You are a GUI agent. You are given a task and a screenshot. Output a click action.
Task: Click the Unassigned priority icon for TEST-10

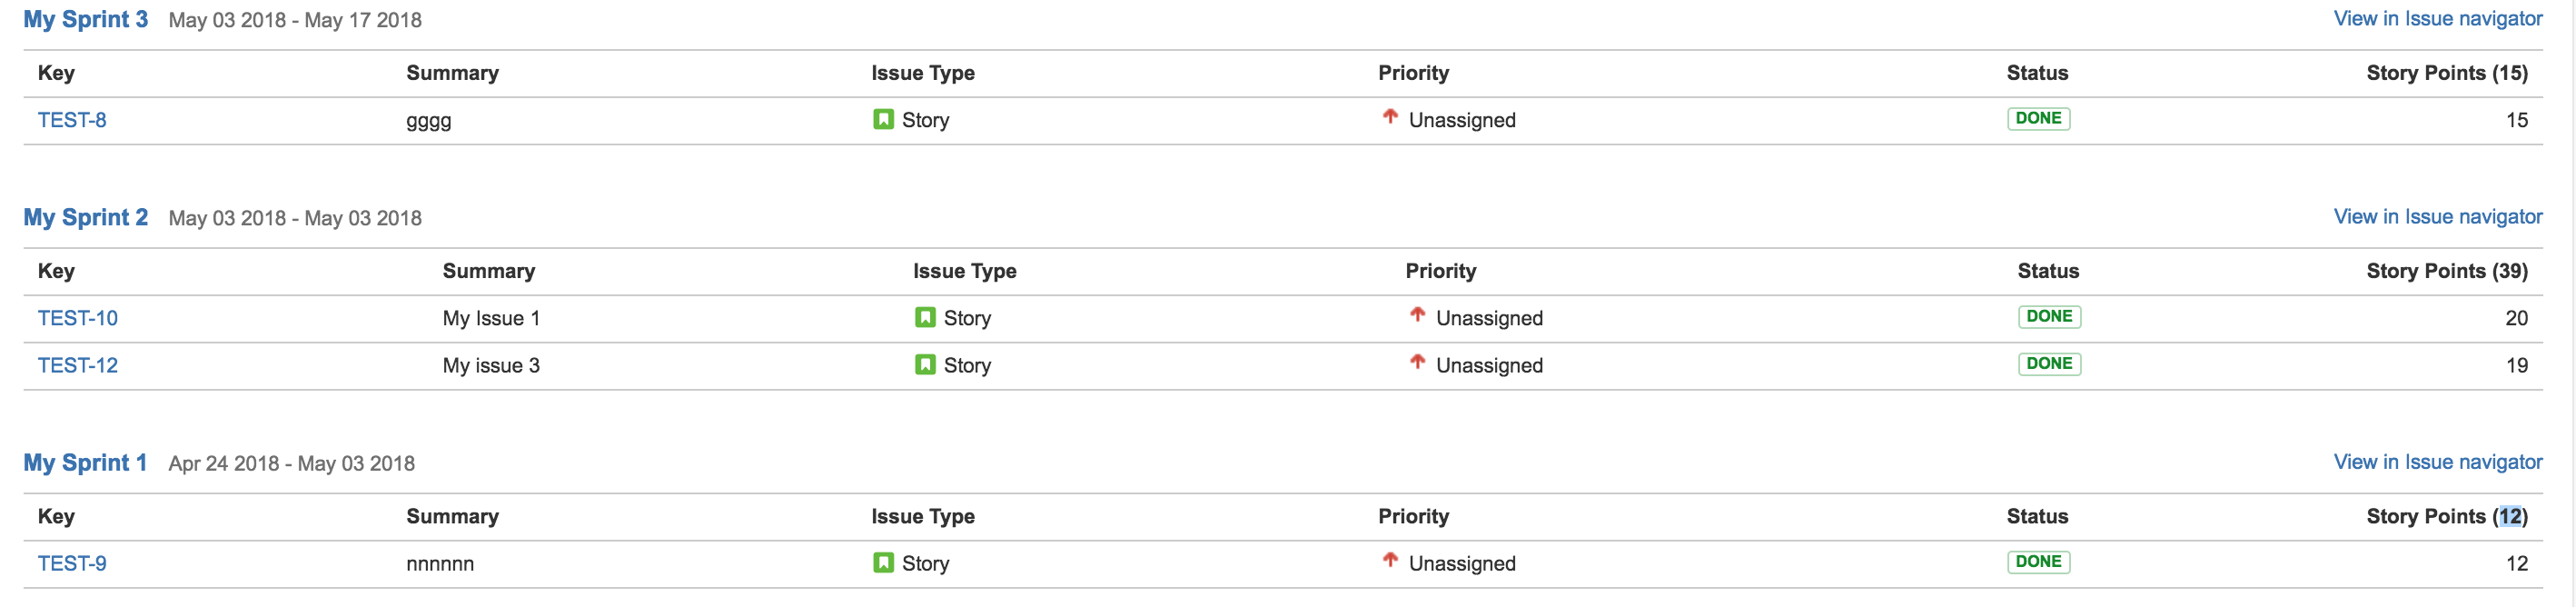(1417, 315)
